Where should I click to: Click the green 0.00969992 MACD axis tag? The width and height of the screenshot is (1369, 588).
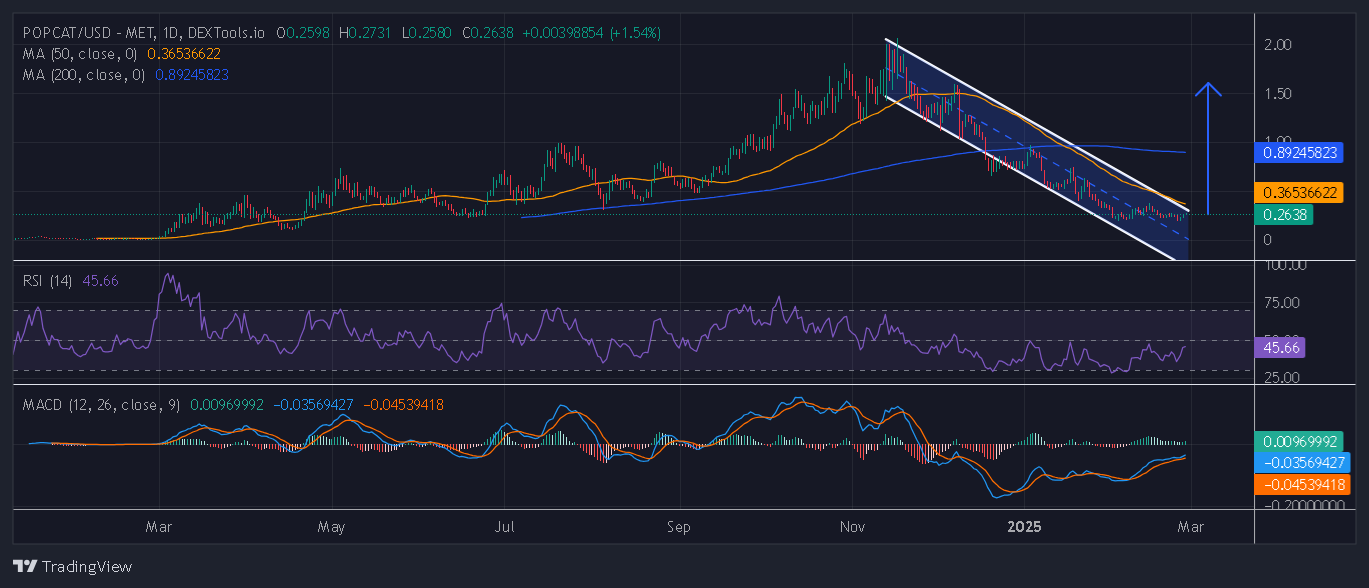pyautogui.click(x=1297, y=441)
